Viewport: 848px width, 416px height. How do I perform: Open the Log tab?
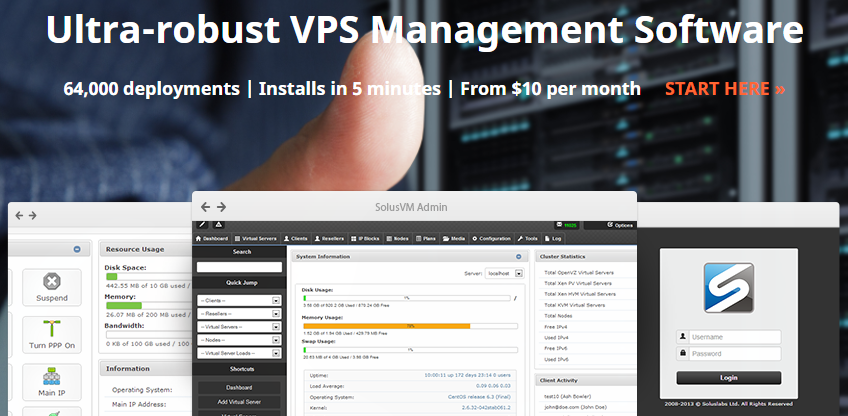(553, 239)
